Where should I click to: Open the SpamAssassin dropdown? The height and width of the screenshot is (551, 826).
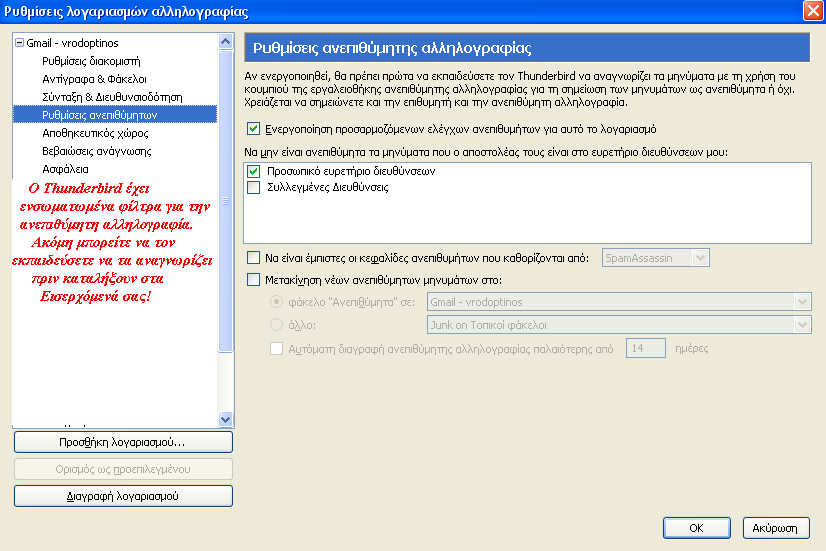point(655,258)
